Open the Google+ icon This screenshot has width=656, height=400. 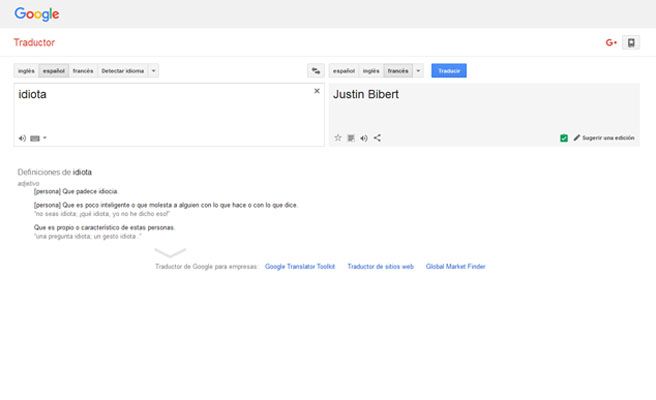coord(611,43)
